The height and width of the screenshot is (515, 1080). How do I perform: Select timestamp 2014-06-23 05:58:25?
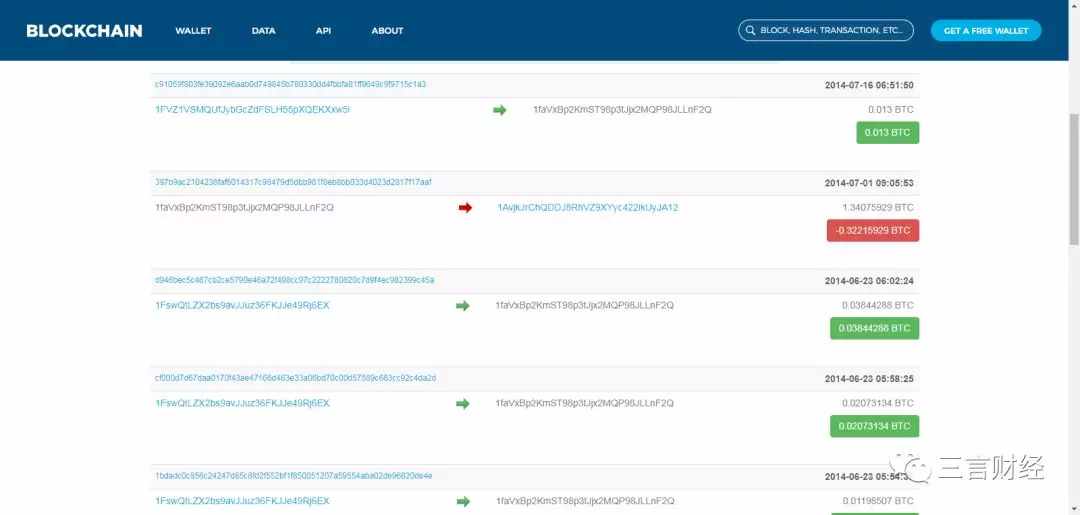pyautogui.click(x=869, y=379)
